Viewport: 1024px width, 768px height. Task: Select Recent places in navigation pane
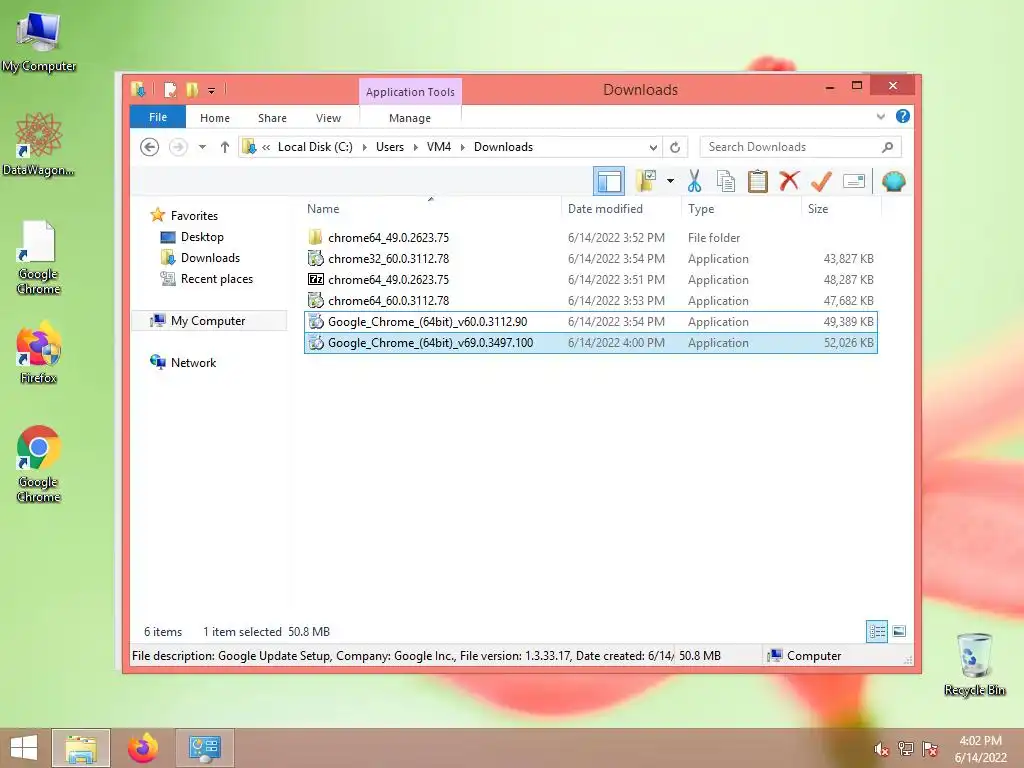point(217,279)
